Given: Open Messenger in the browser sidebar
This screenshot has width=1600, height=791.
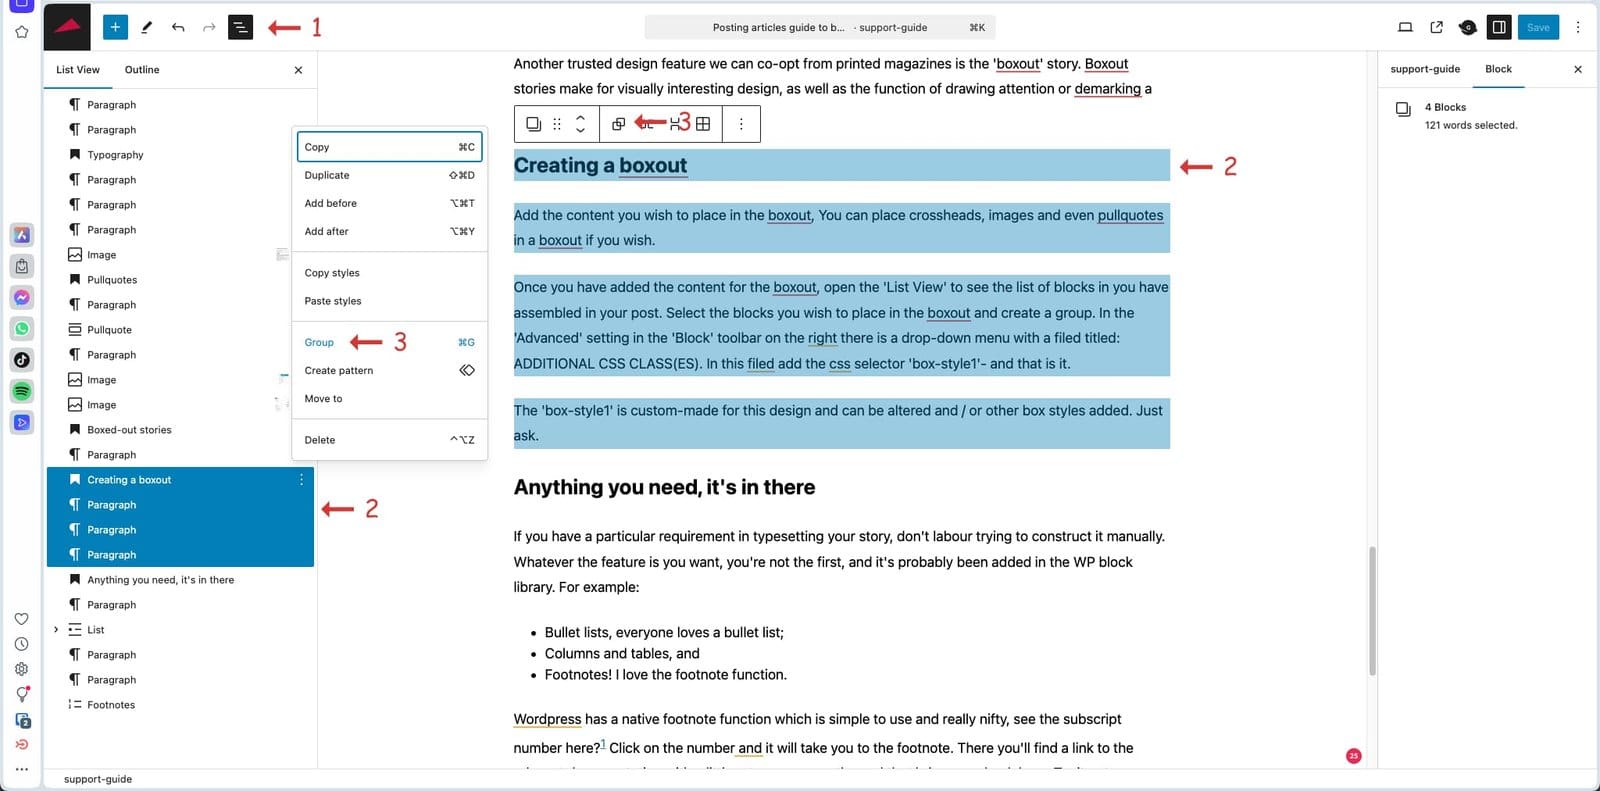Looking at the screenshot, I should point(22,297).
